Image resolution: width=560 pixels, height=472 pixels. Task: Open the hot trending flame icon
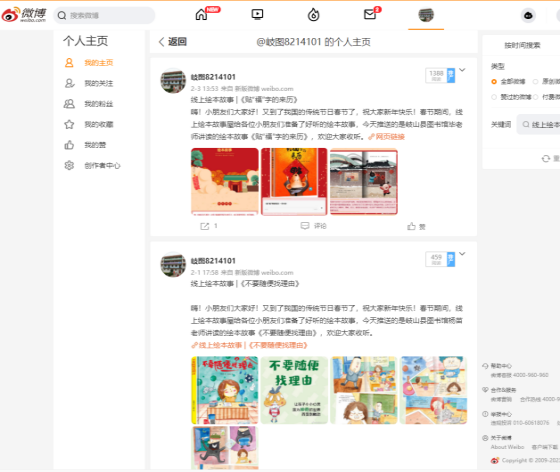click(x=314, y=15)
